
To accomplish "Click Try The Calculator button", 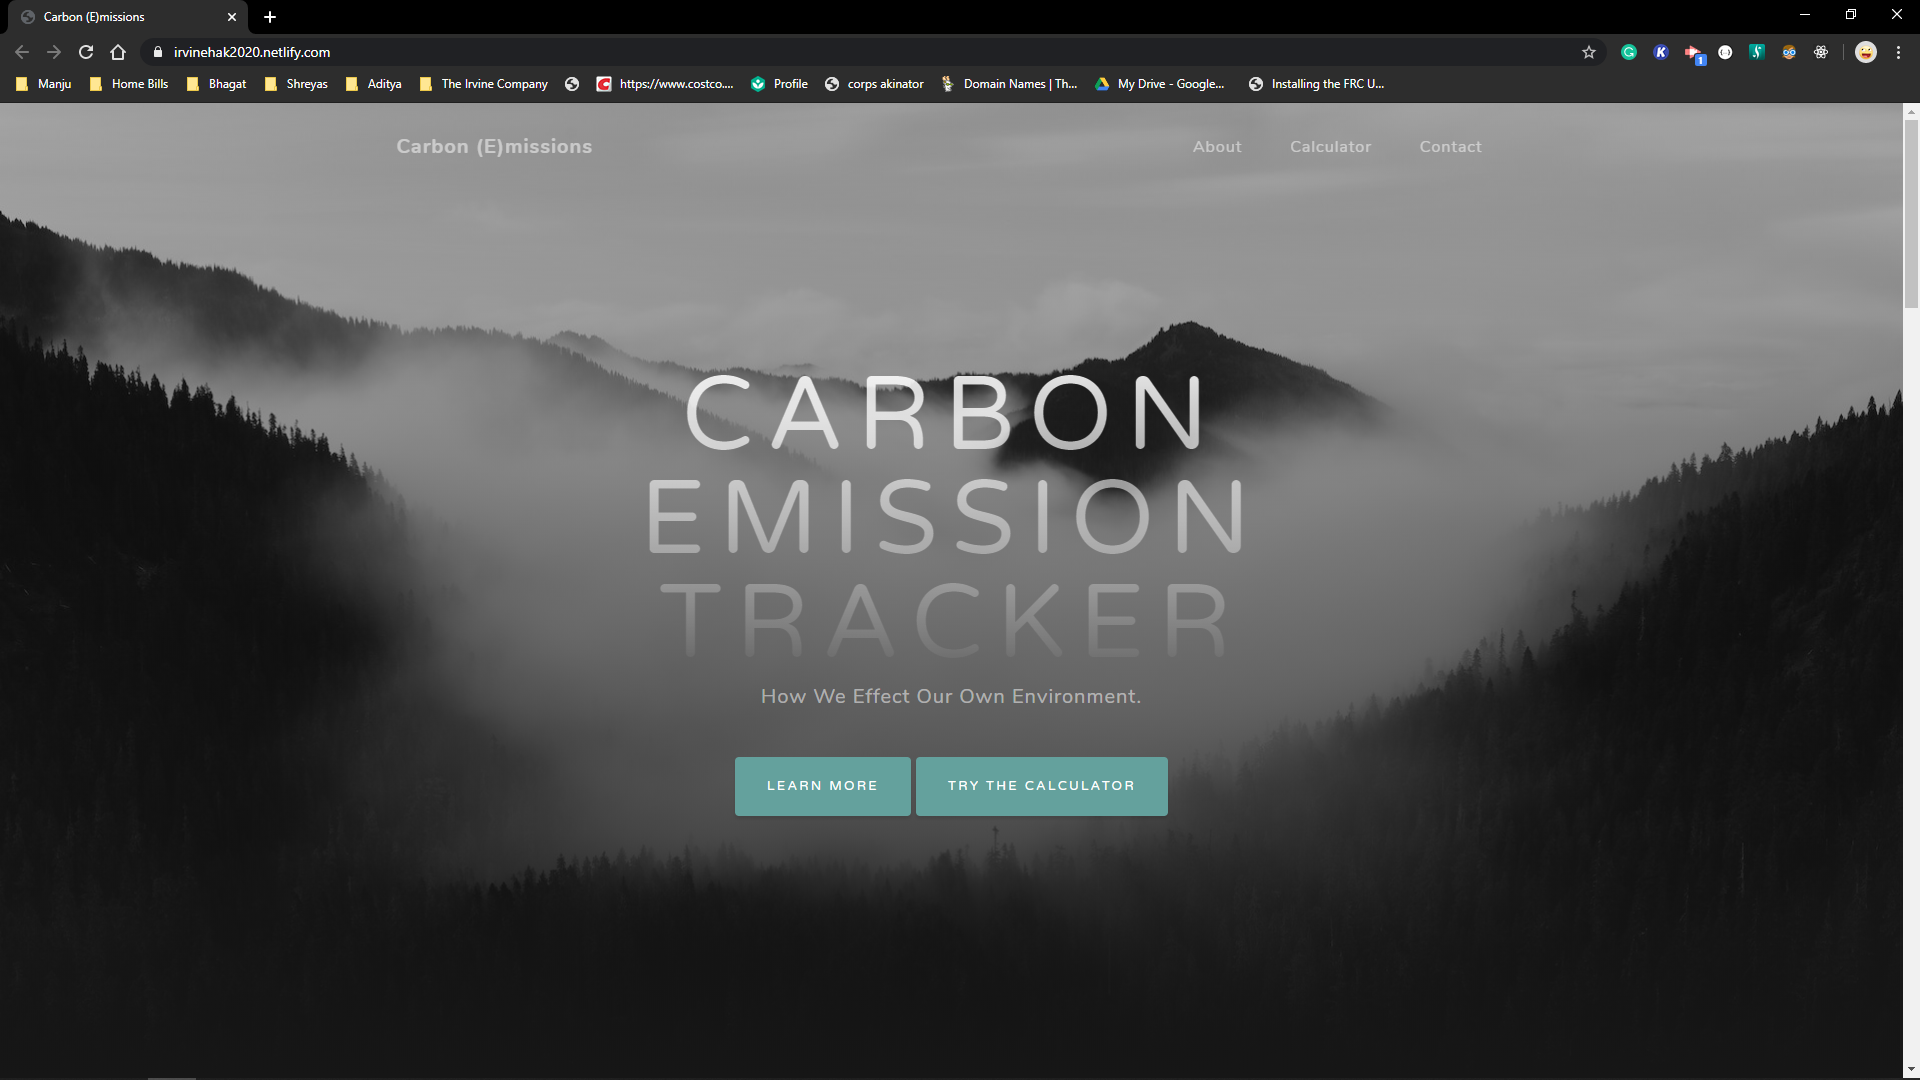I will (x=1041, y=786).
